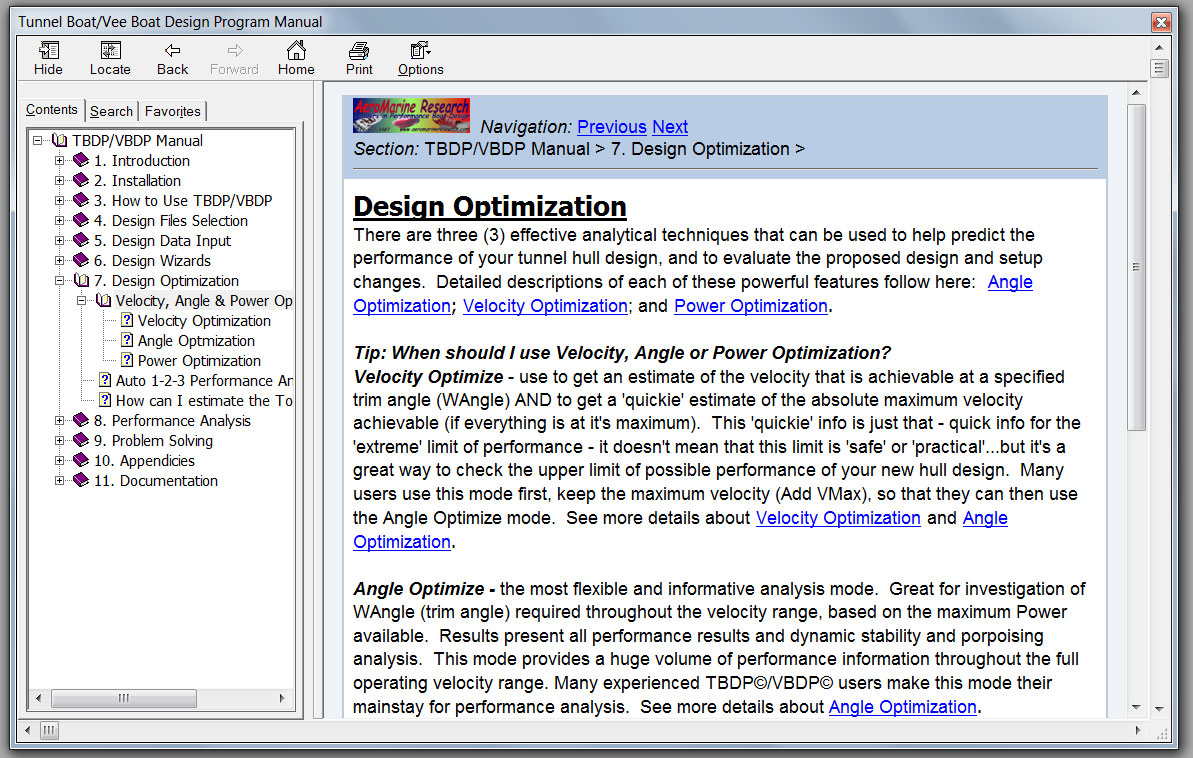Expand the 1. Introduction node
1193x758 pixels.
coord(59,161)
